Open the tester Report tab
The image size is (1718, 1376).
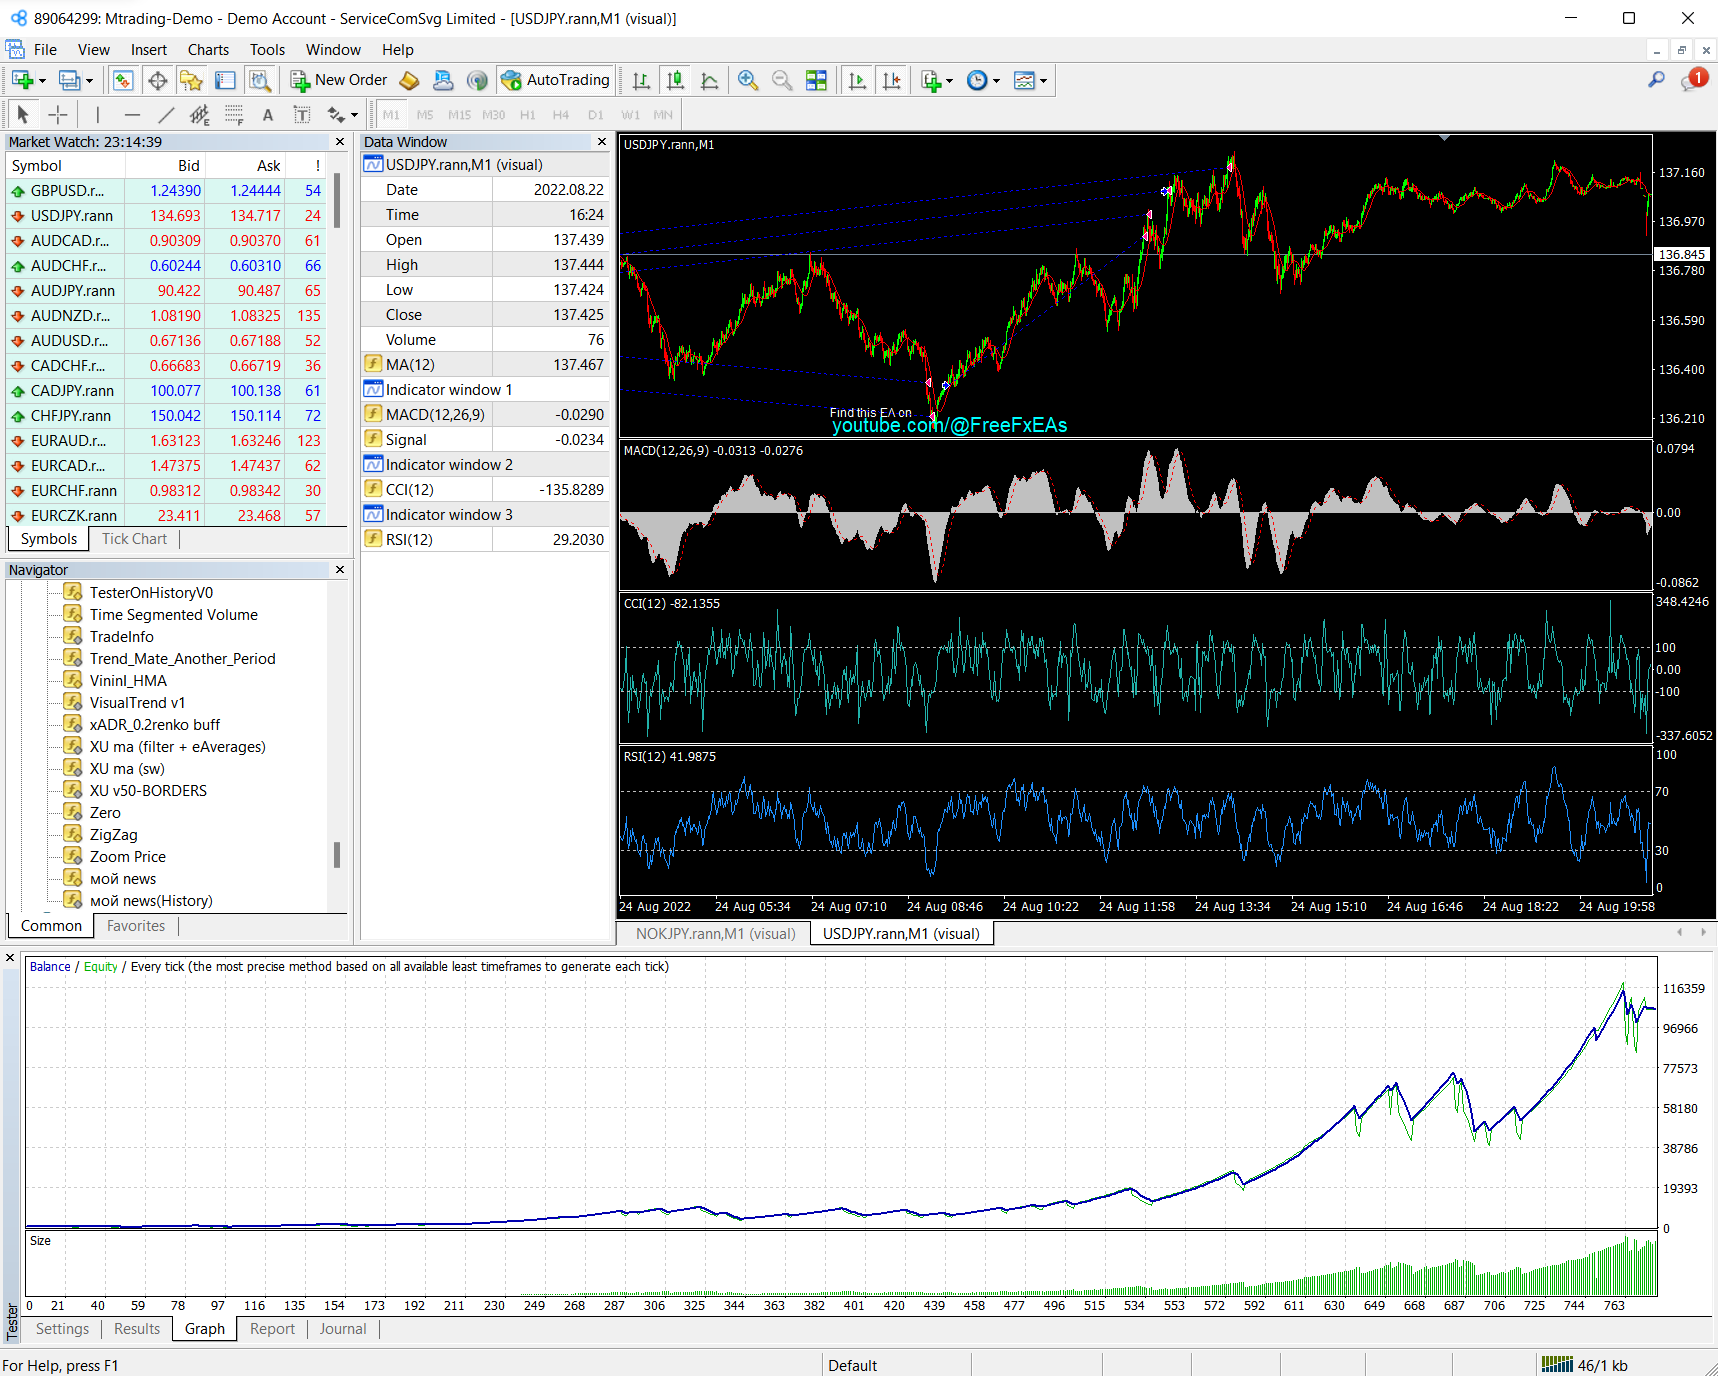(272, 1329)
